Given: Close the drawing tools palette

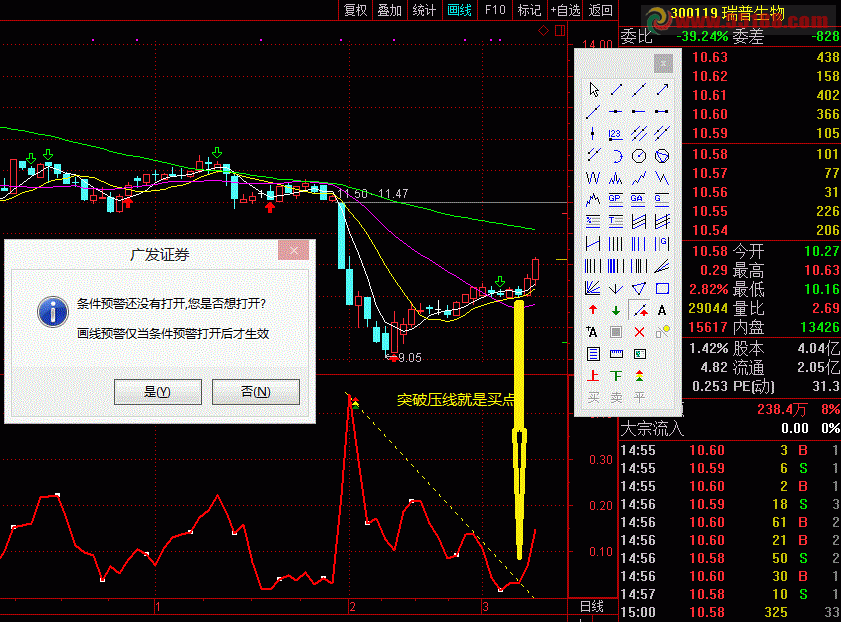Looking at the screenshot, I should pos(663,64).
